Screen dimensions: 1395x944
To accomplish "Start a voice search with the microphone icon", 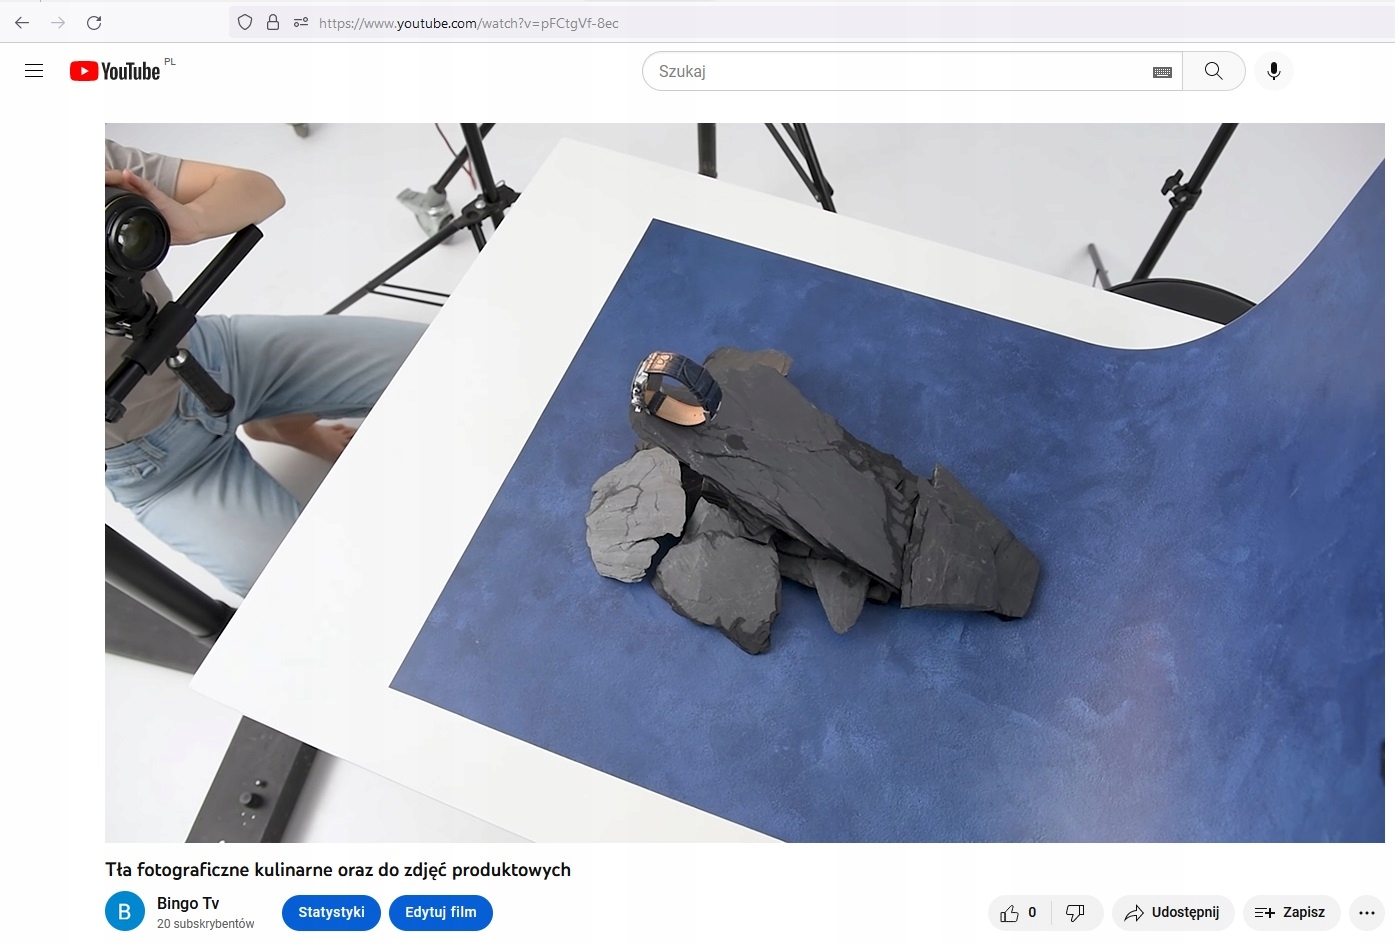I will tap(1273, 71).
